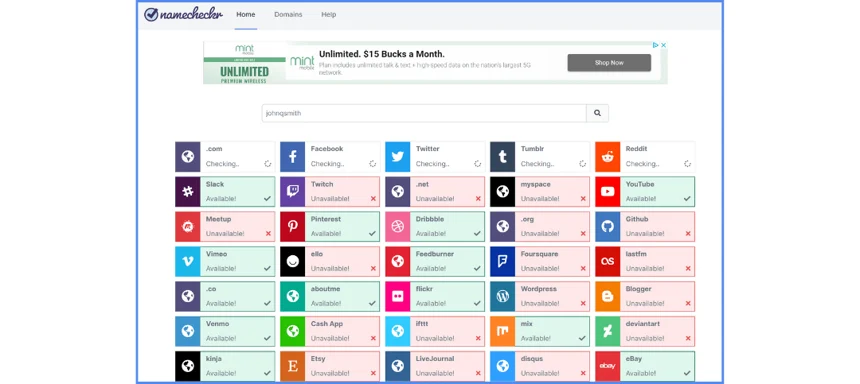Click the Cash App globe icon
The width and height of the screenshot is (860, 384).
coord(292,331)
